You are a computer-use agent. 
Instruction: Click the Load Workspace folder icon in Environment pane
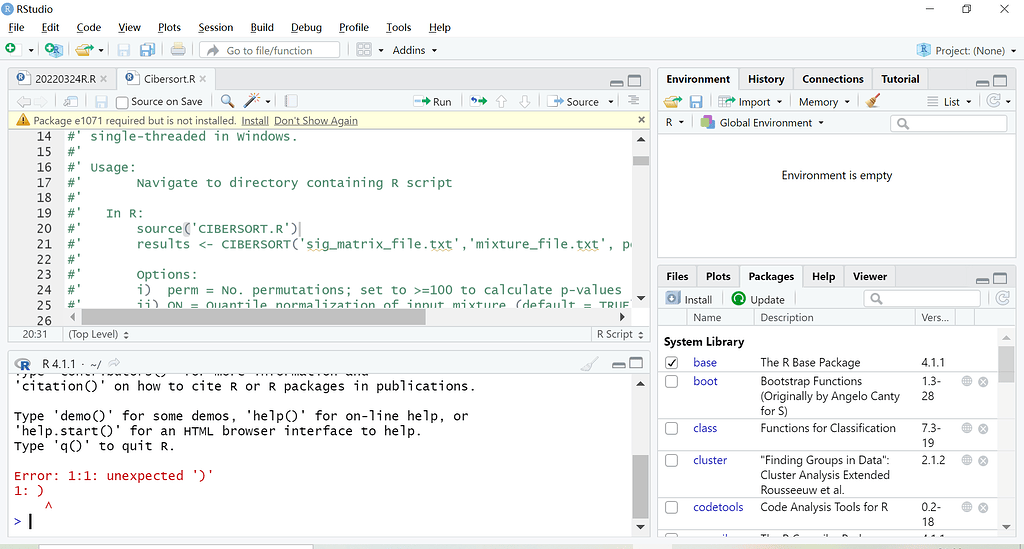point(673,101)
